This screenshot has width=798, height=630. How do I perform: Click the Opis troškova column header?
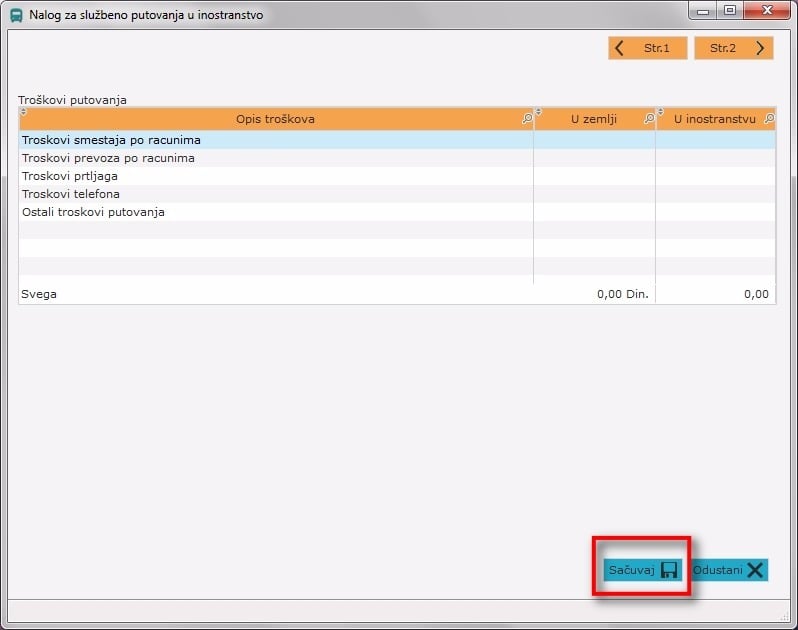(x=276, y=119)
